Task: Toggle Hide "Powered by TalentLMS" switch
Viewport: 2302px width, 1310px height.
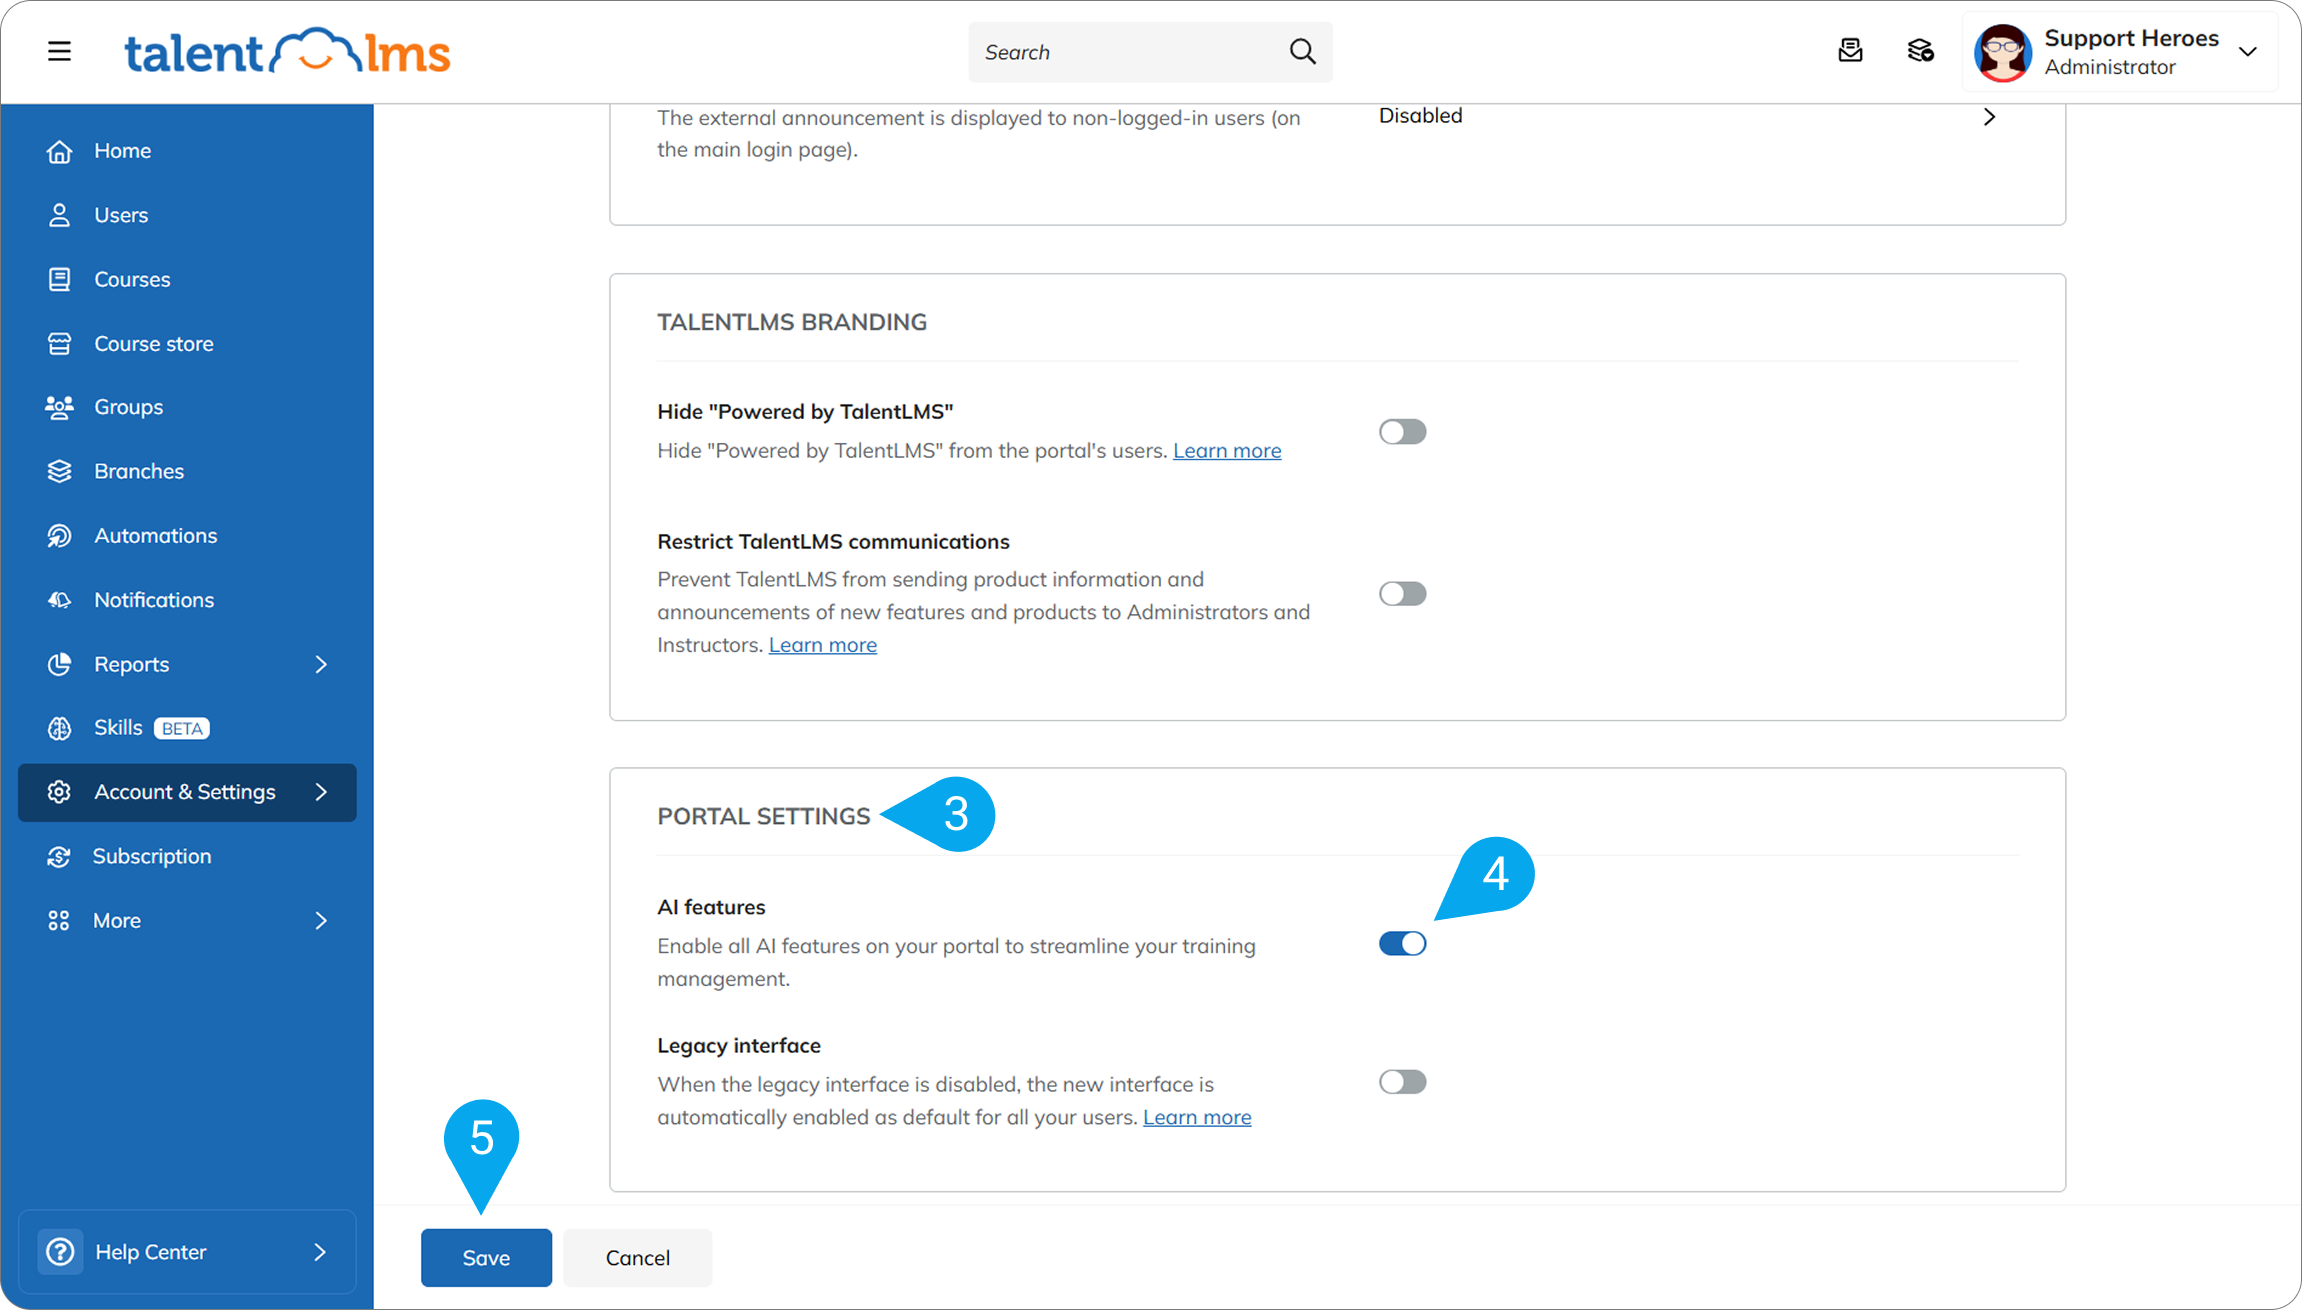Action: point(1402,432)
